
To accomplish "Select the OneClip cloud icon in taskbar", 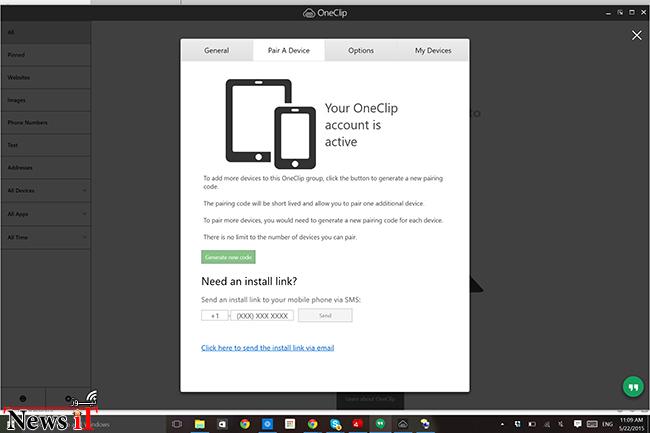I will coord(403,424).
